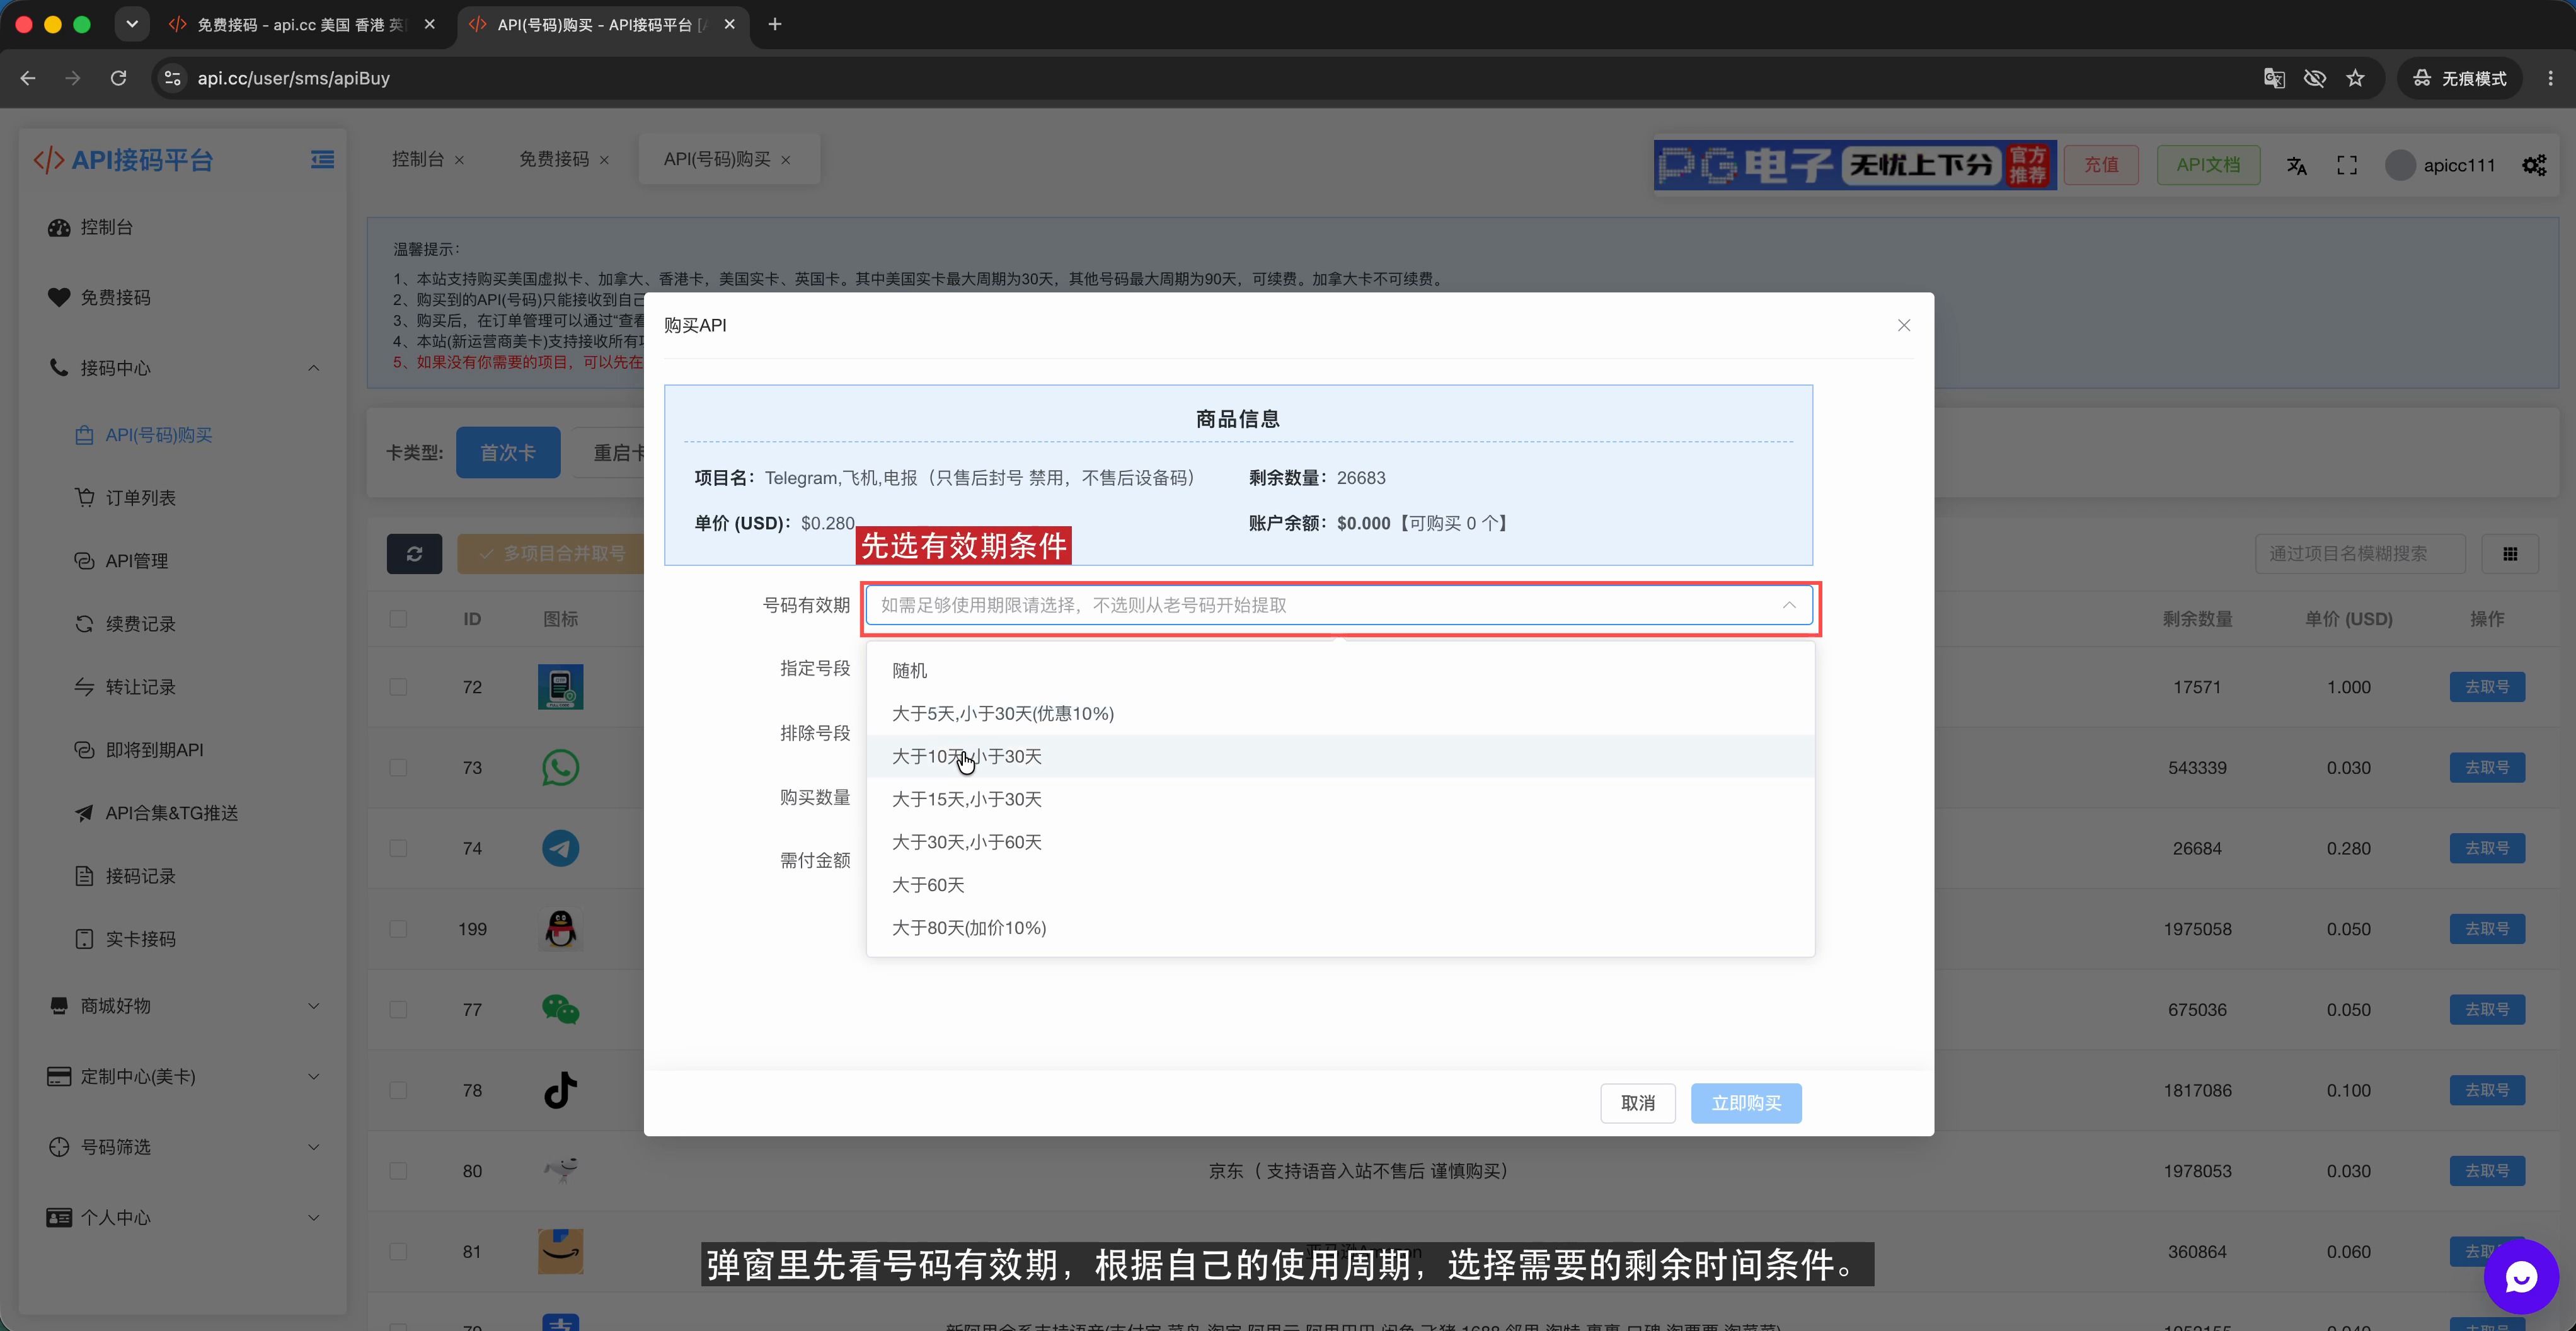The image size is (2576, 1331).
Task: Reload the page using the browser refresh icon
Action: point(118,78)
